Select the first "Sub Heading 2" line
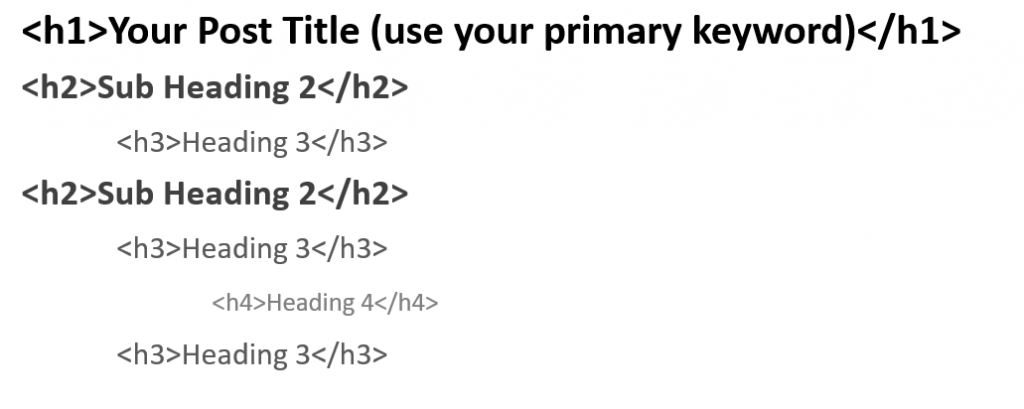The height and width of the screenshot is (409, 1024). click(x=215, y=88)
